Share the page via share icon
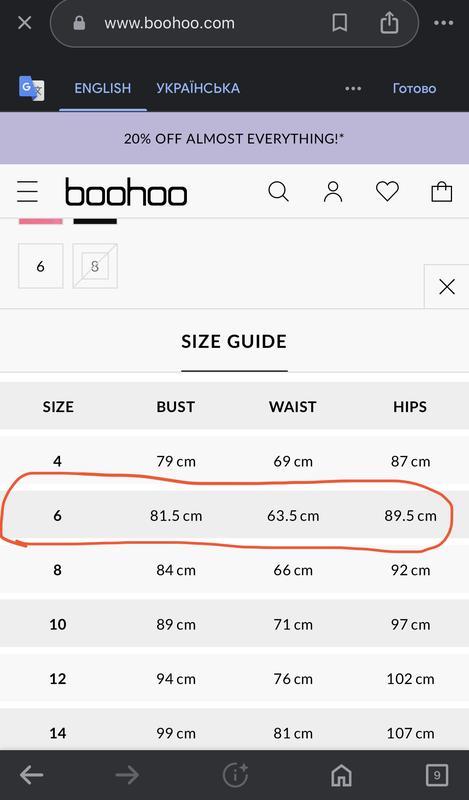This screenshot has width=469, height=800. (389, 22)
